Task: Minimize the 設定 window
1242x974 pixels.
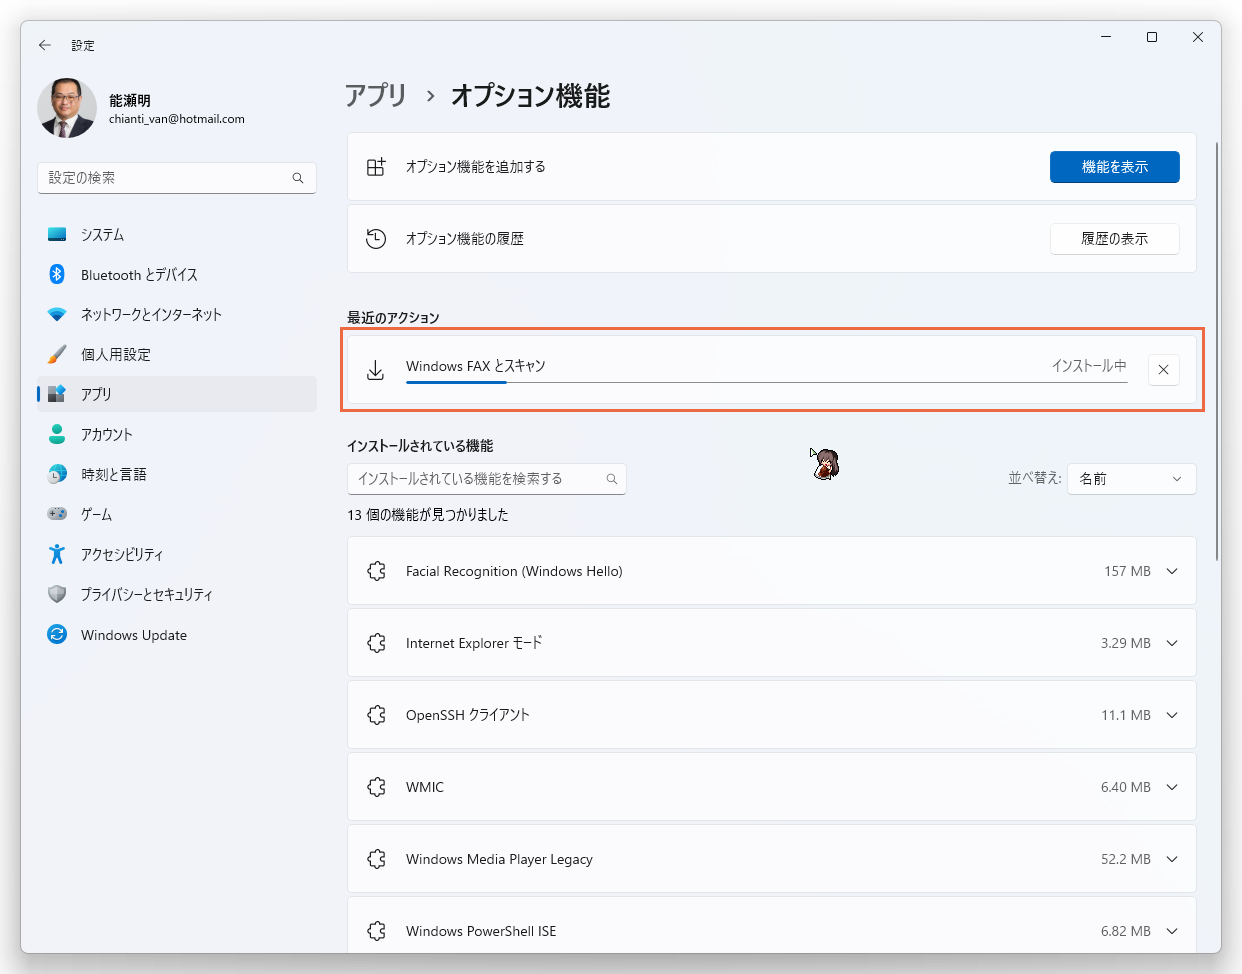Action: (1106, 37)
